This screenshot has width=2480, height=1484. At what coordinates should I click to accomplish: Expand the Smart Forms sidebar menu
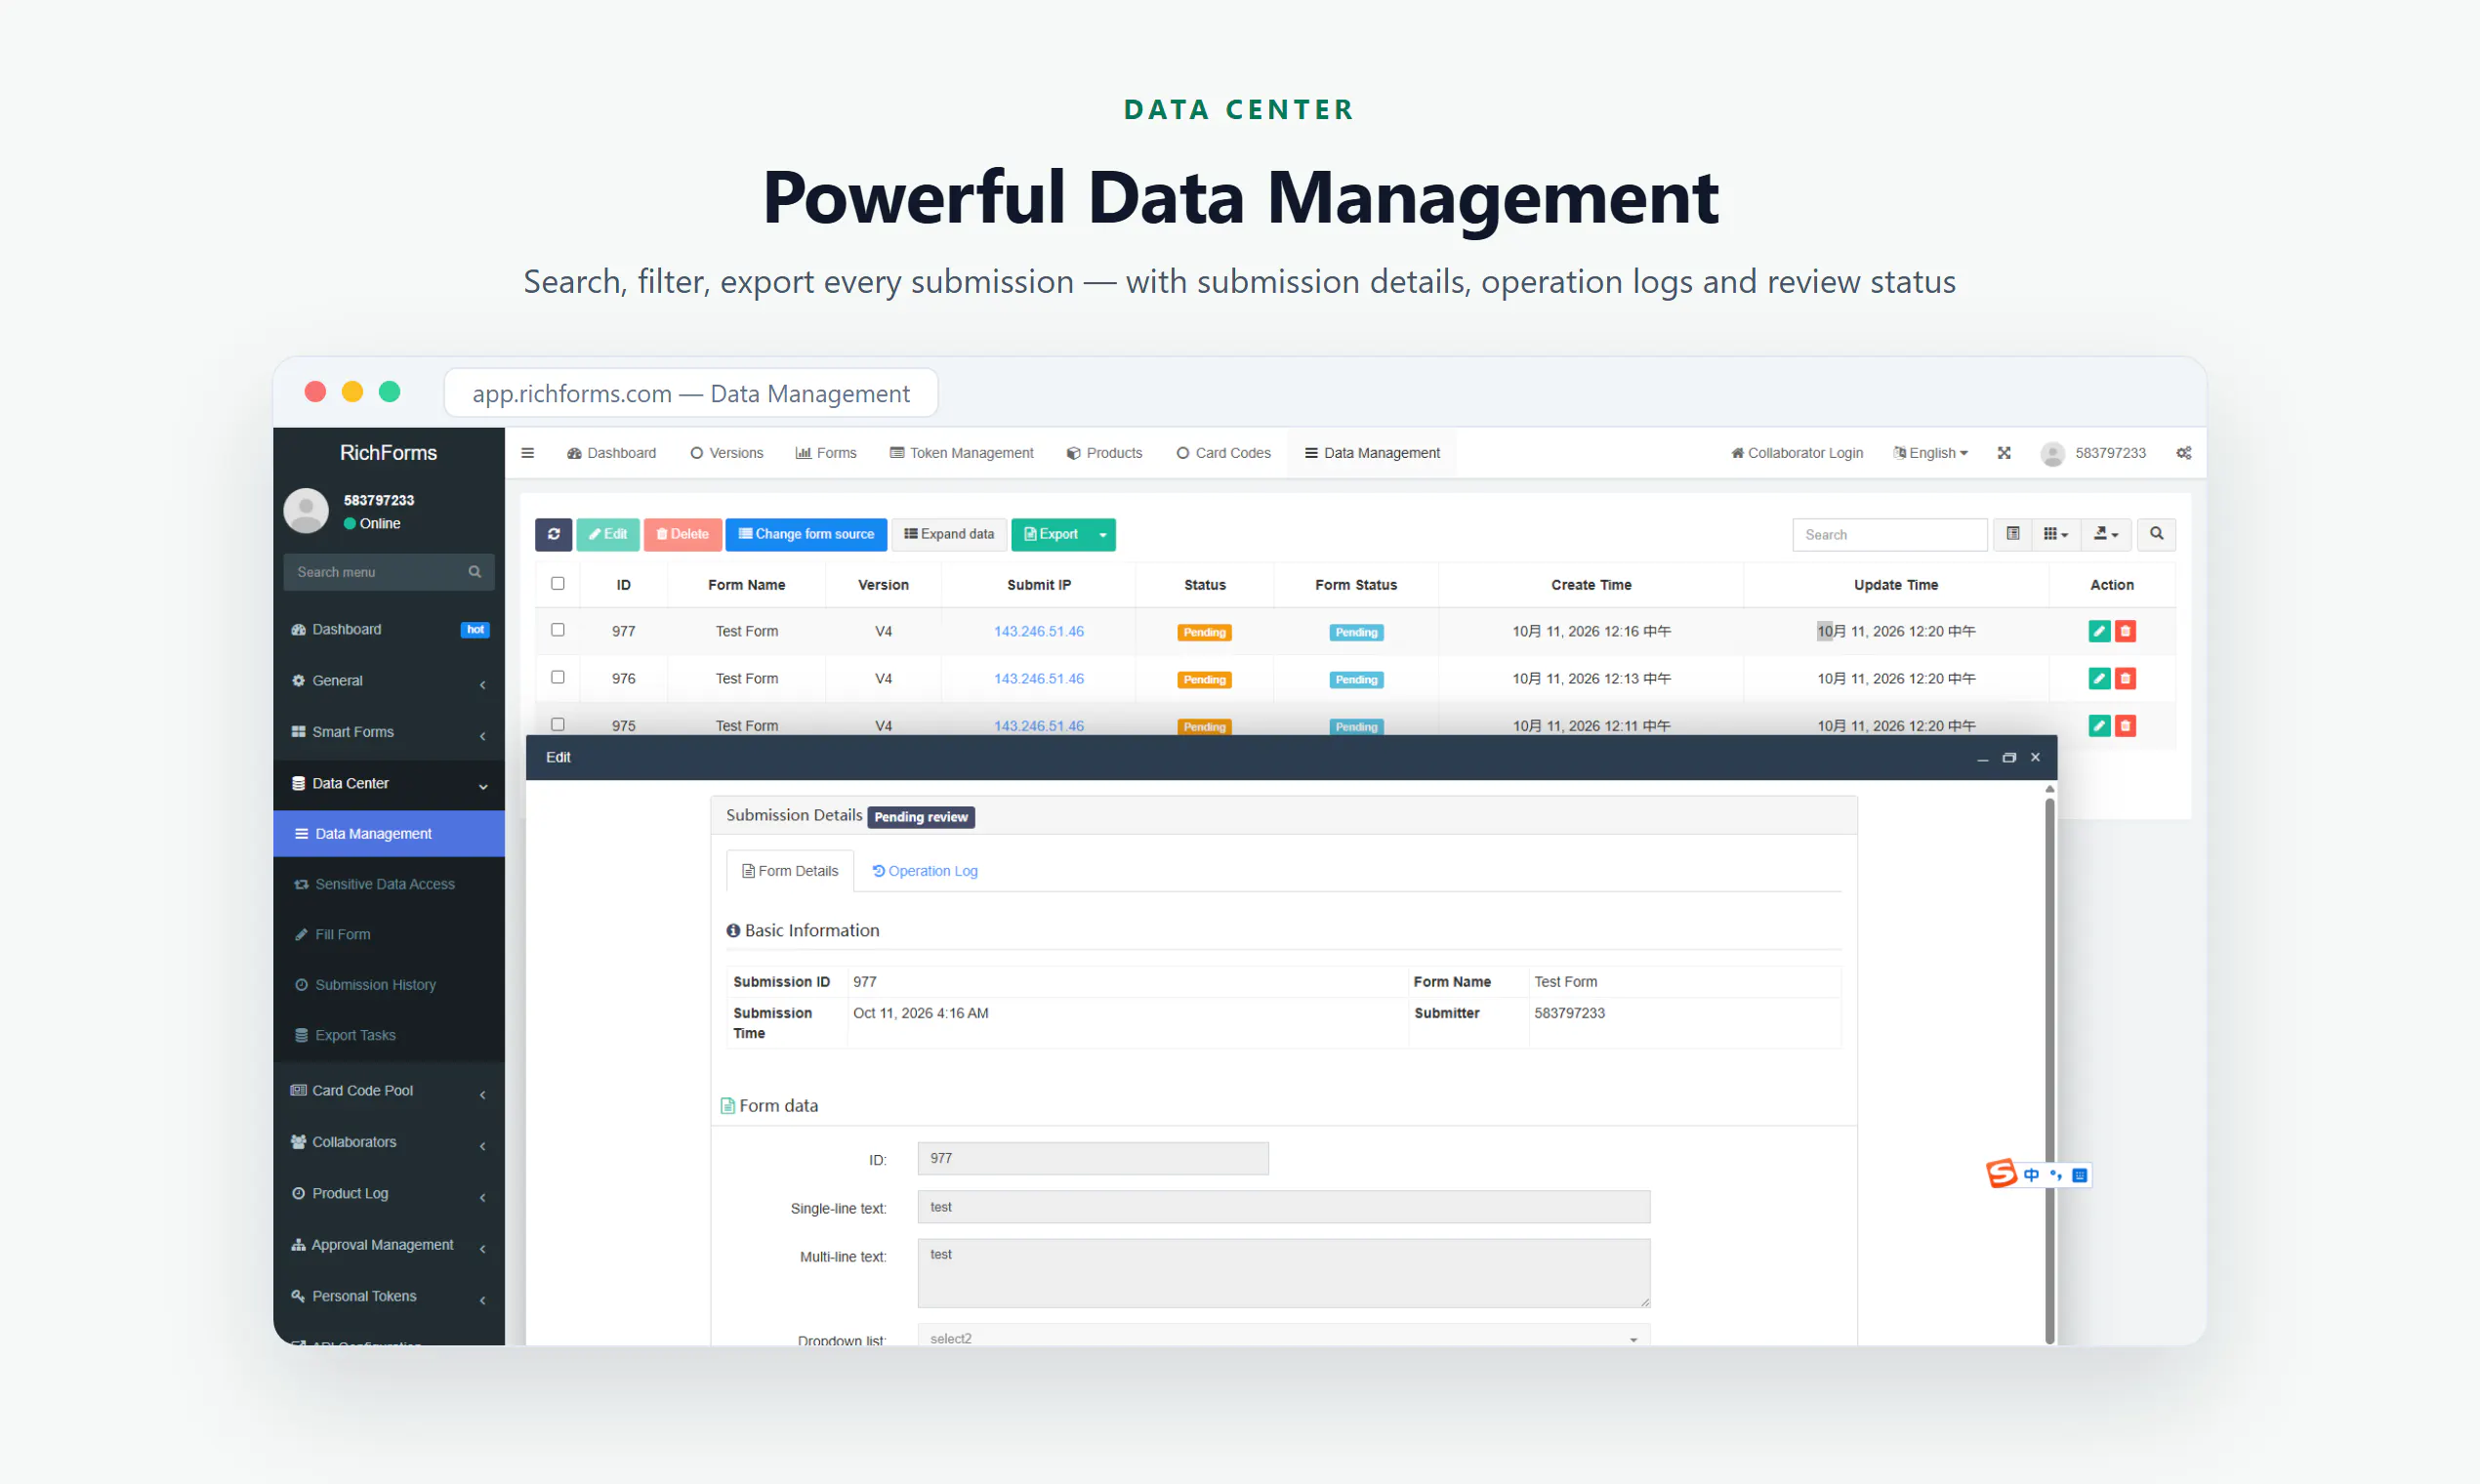click(389, 732)
